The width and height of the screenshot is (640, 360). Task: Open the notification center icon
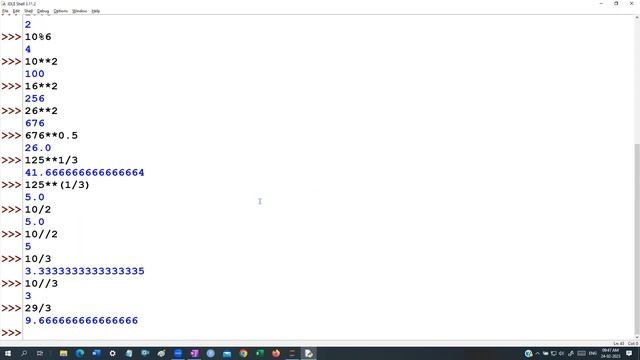(x=629, y=353)
